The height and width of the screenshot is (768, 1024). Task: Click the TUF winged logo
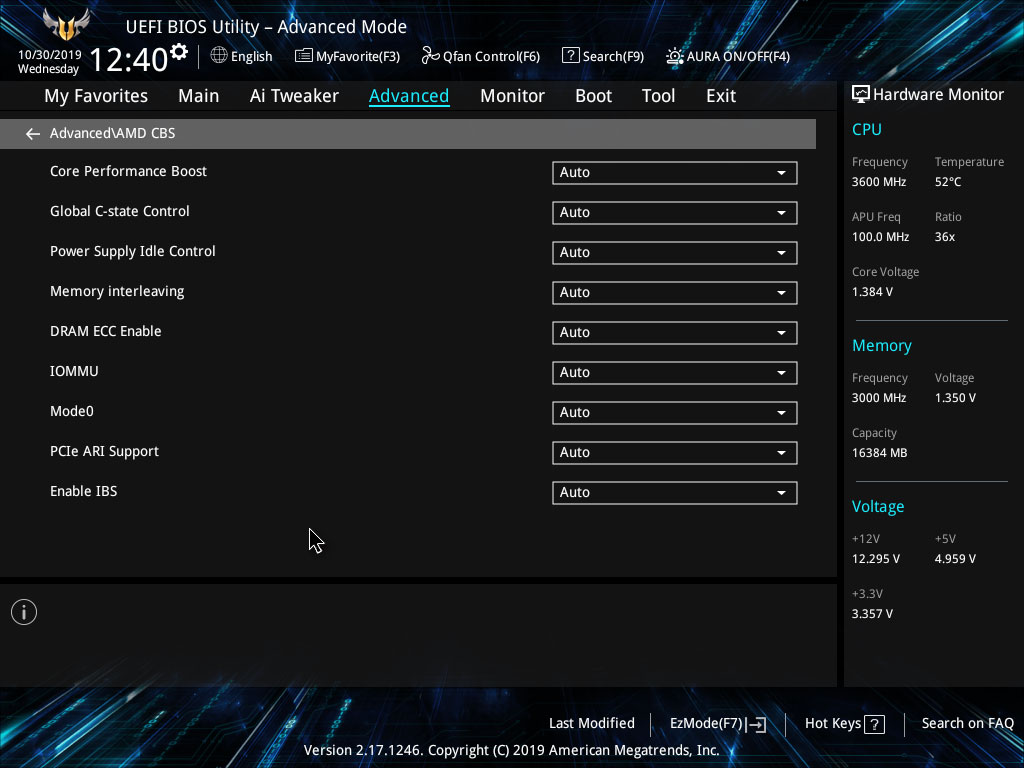[x=66, y=24]
